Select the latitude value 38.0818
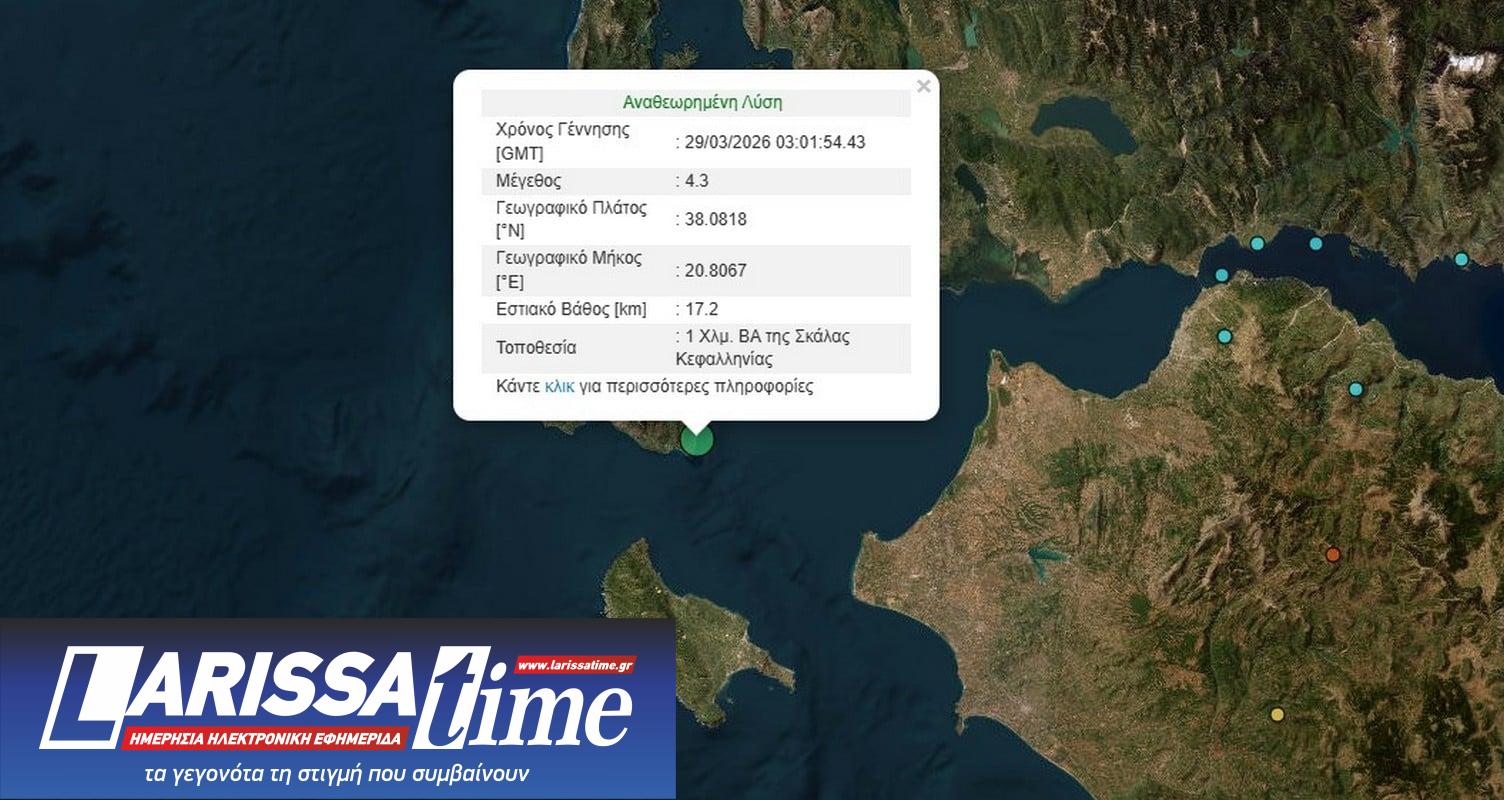 click(x=716, y=220)
